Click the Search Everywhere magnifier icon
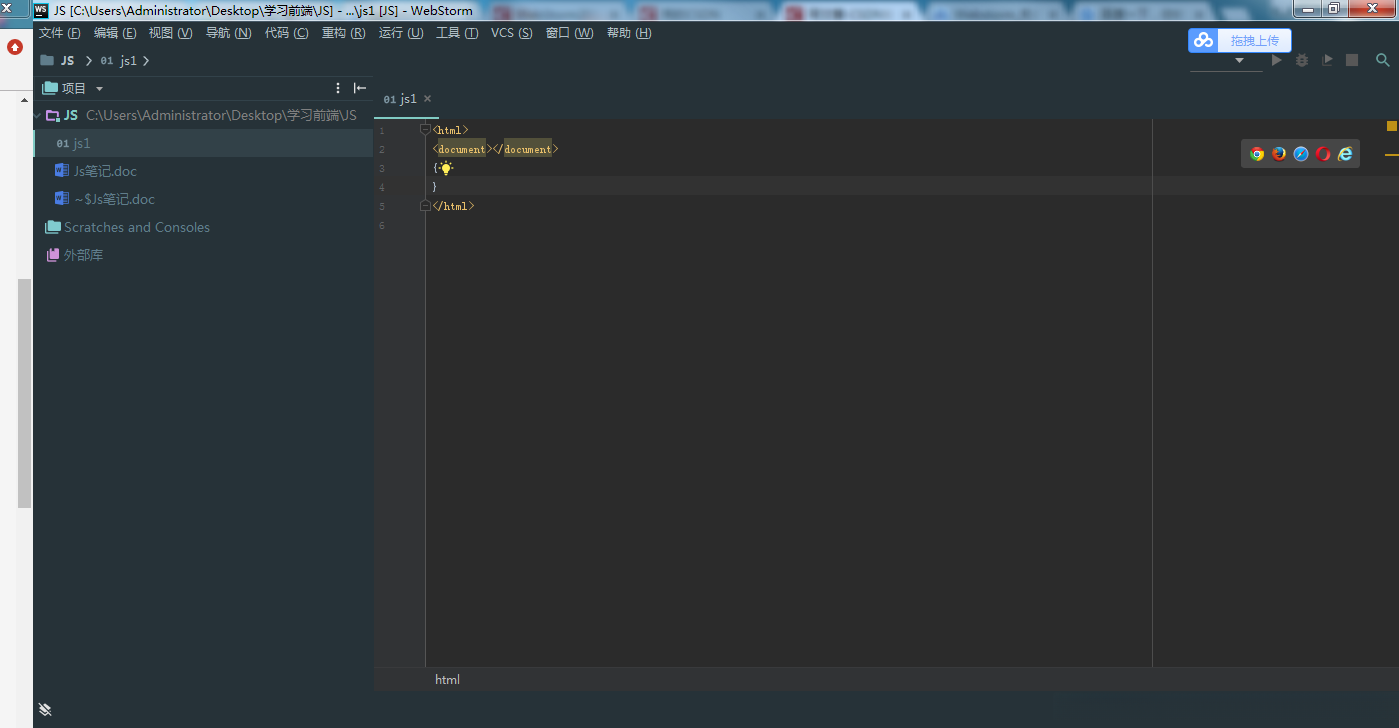This screenshot has width=1399, height=728. (x=1383, y=61)
